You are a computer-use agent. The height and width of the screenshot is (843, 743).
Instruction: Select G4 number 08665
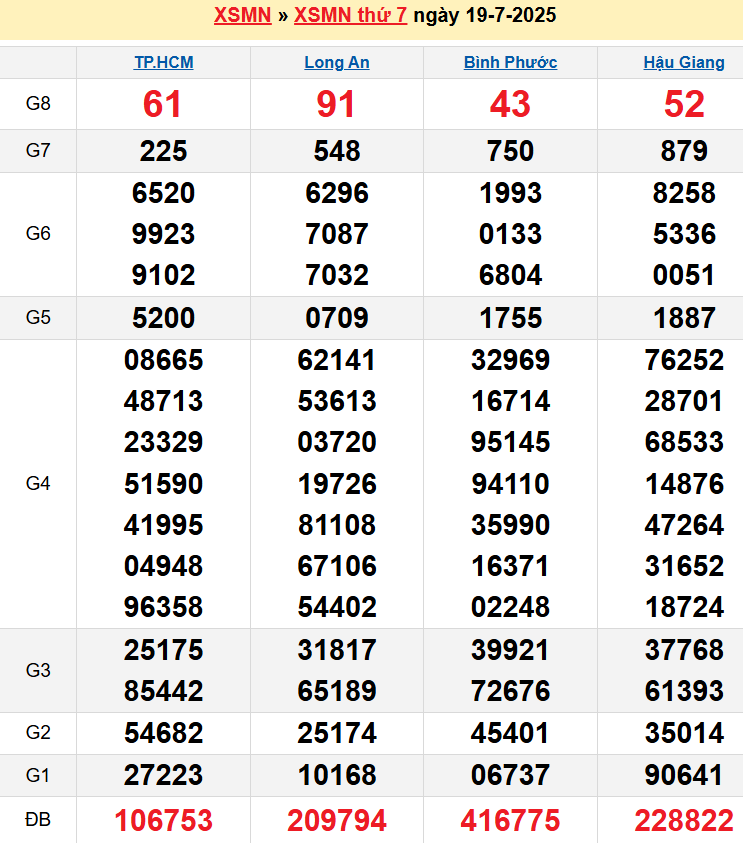(x=163, y=360)
